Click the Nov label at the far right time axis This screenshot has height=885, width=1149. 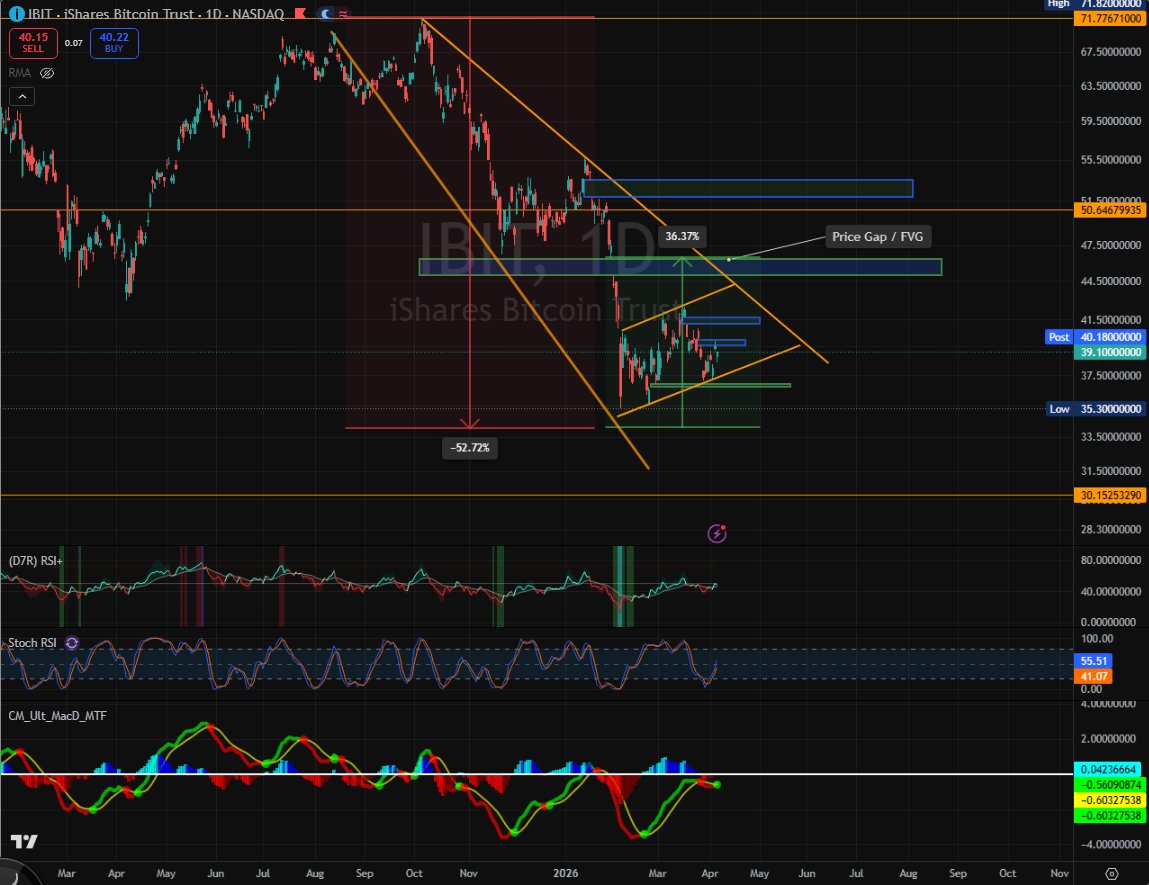(x=1059, y=873)
